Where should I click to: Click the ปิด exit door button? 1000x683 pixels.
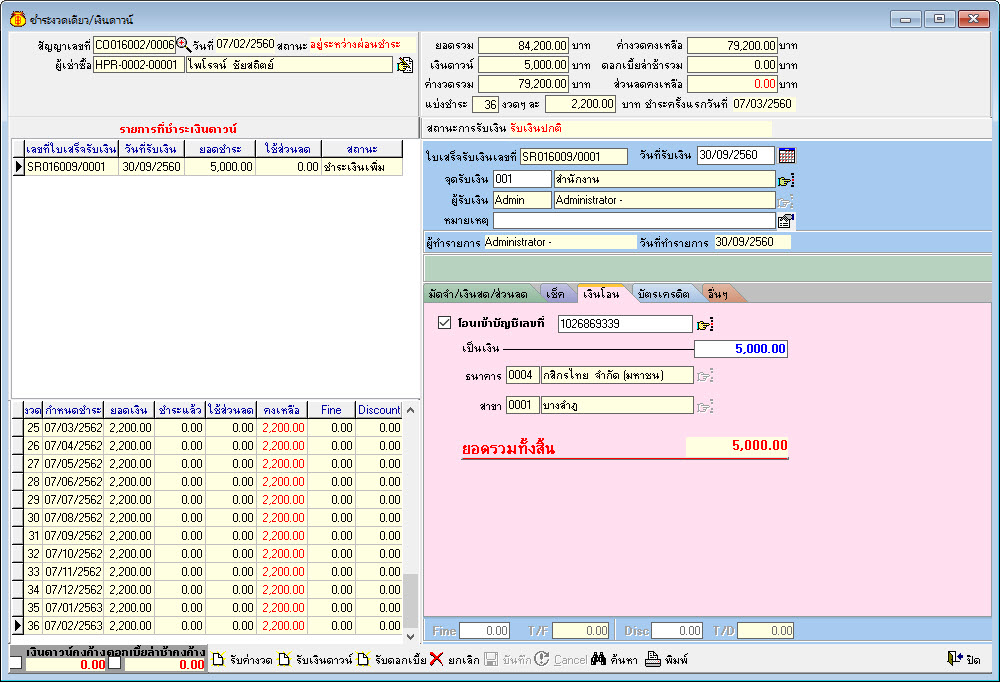(x=964, y=659)
